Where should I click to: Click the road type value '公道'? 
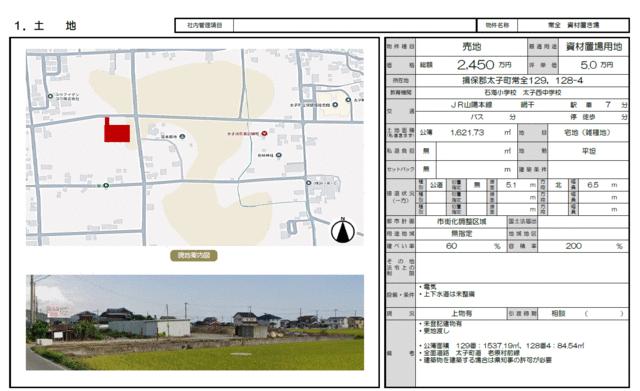point(436,185)
